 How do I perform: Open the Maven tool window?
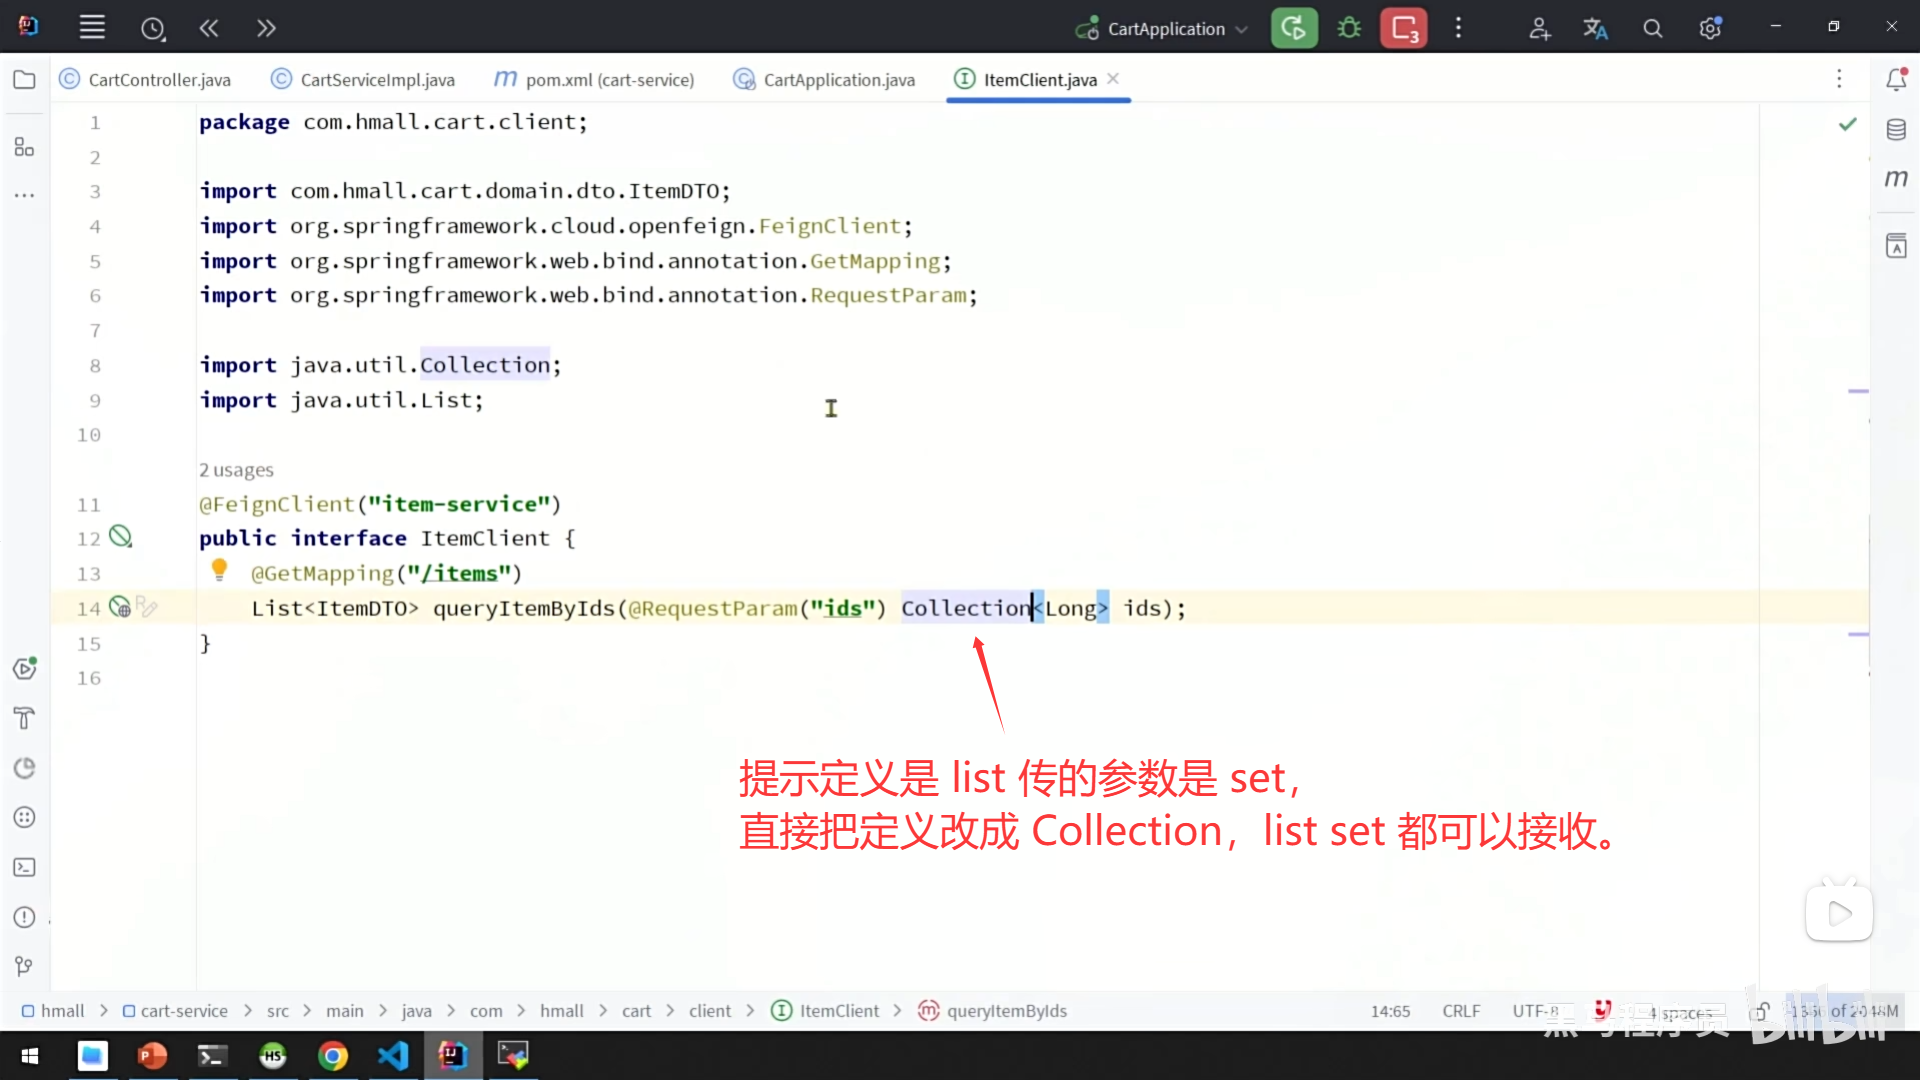click(x=1896, y=178)
